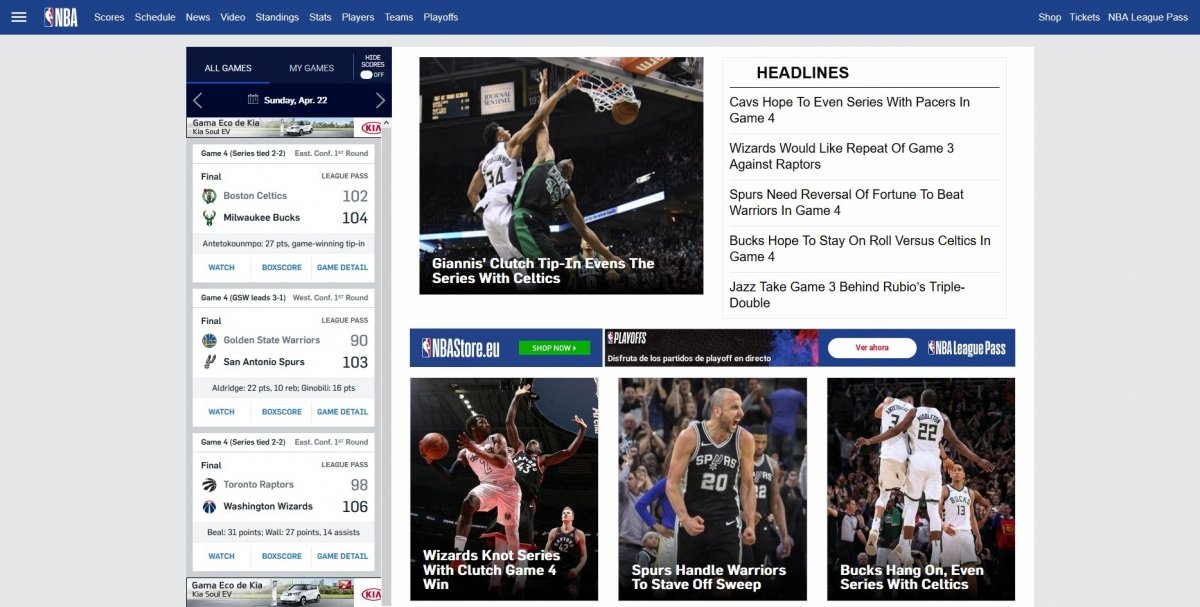This screenshot has height=607, width=1200.
Task: Open the hamburger menu icon
Action: [18, 17]
